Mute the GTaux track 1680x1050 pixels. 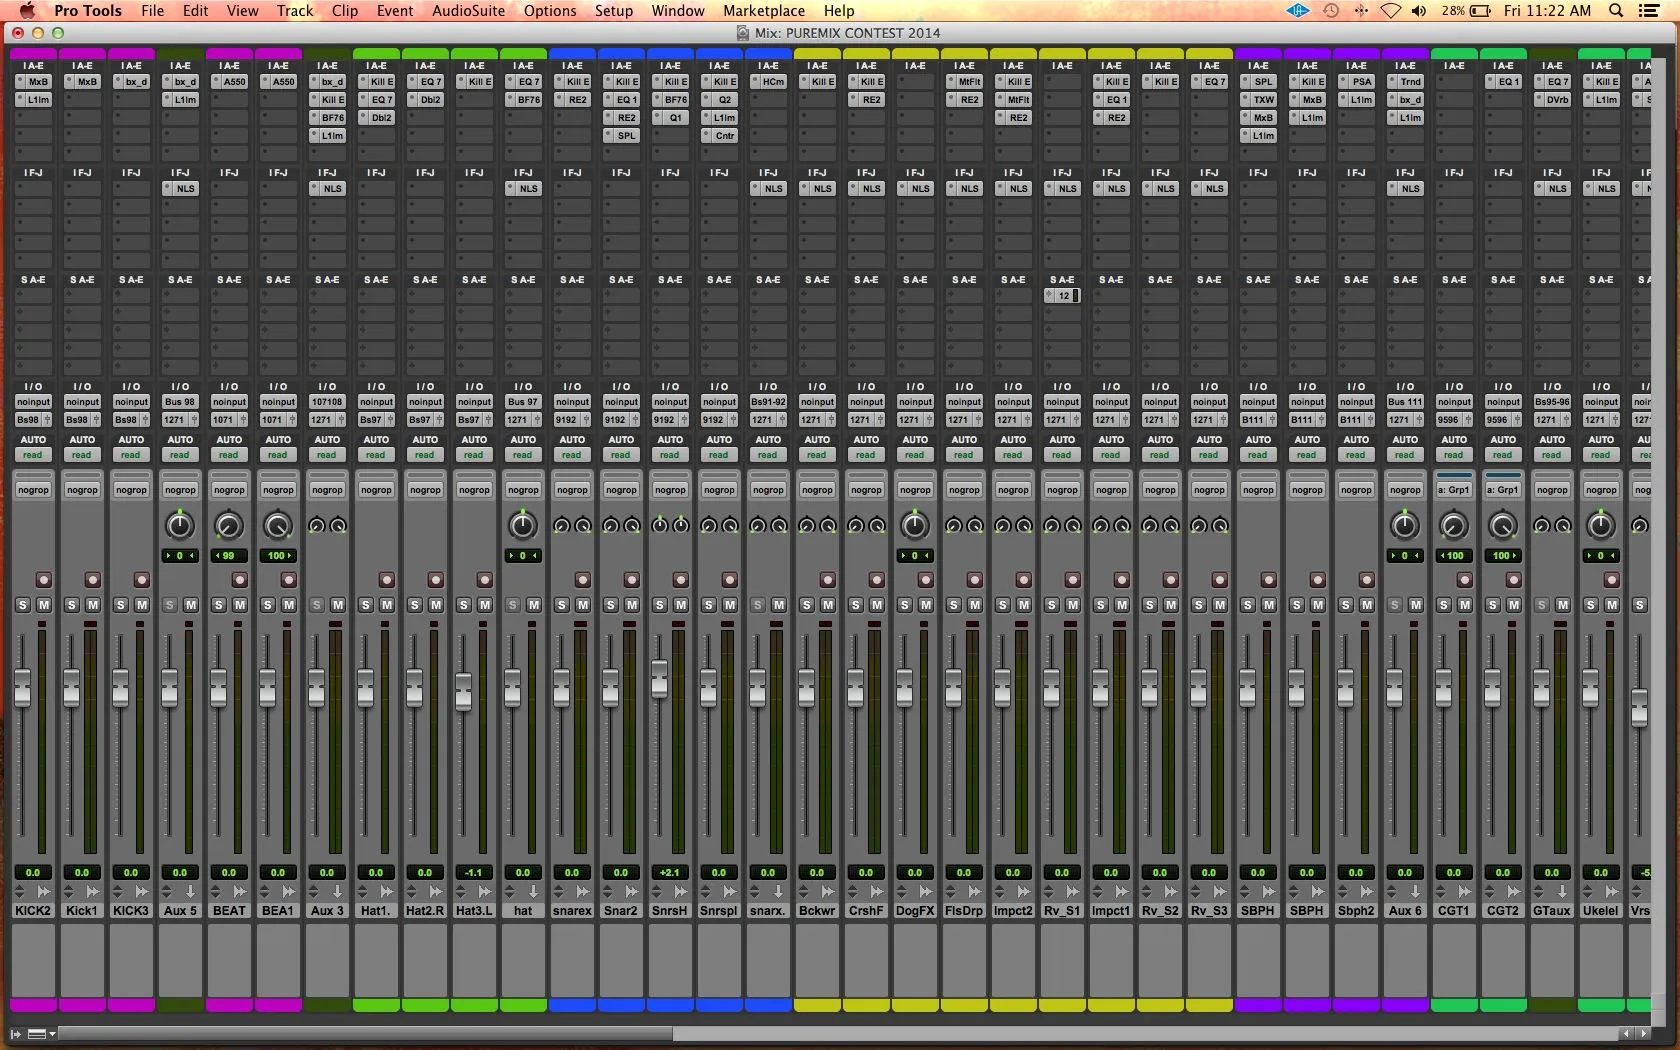coord(1563,605)
